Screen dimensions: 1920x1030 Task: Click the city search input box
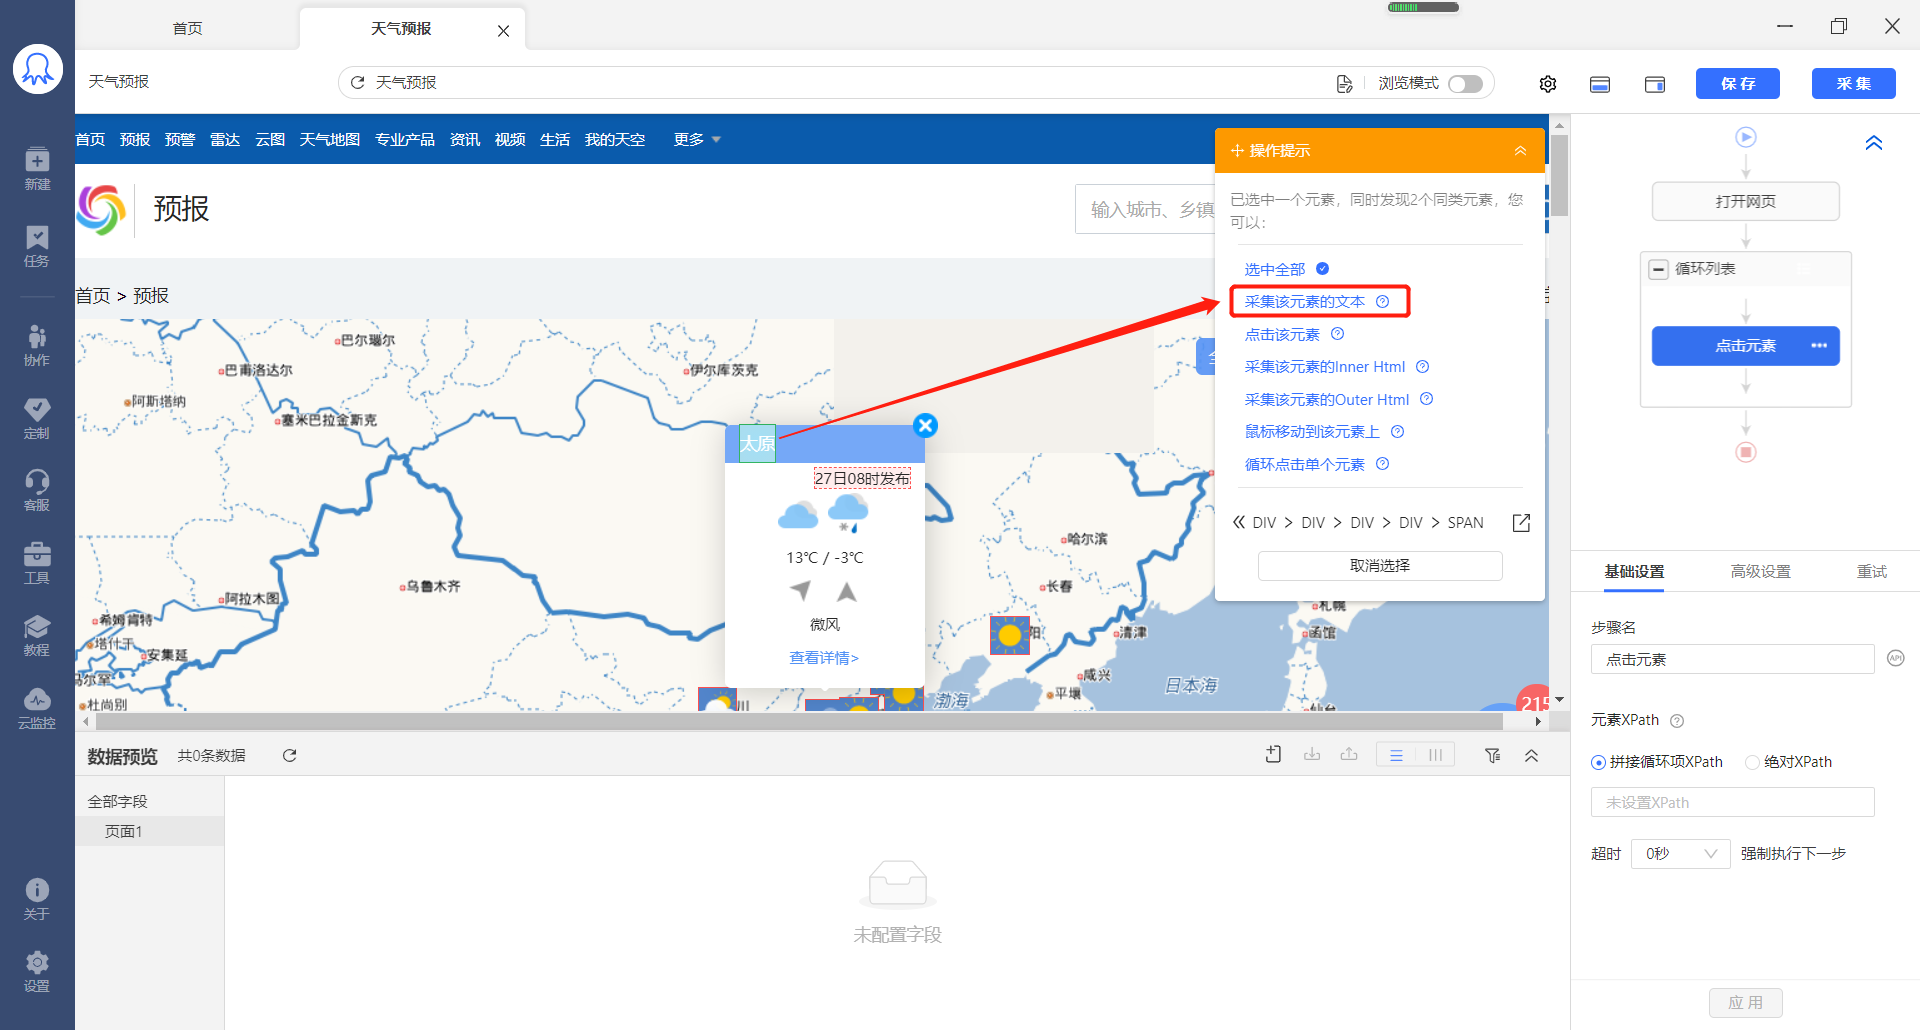1146,209
